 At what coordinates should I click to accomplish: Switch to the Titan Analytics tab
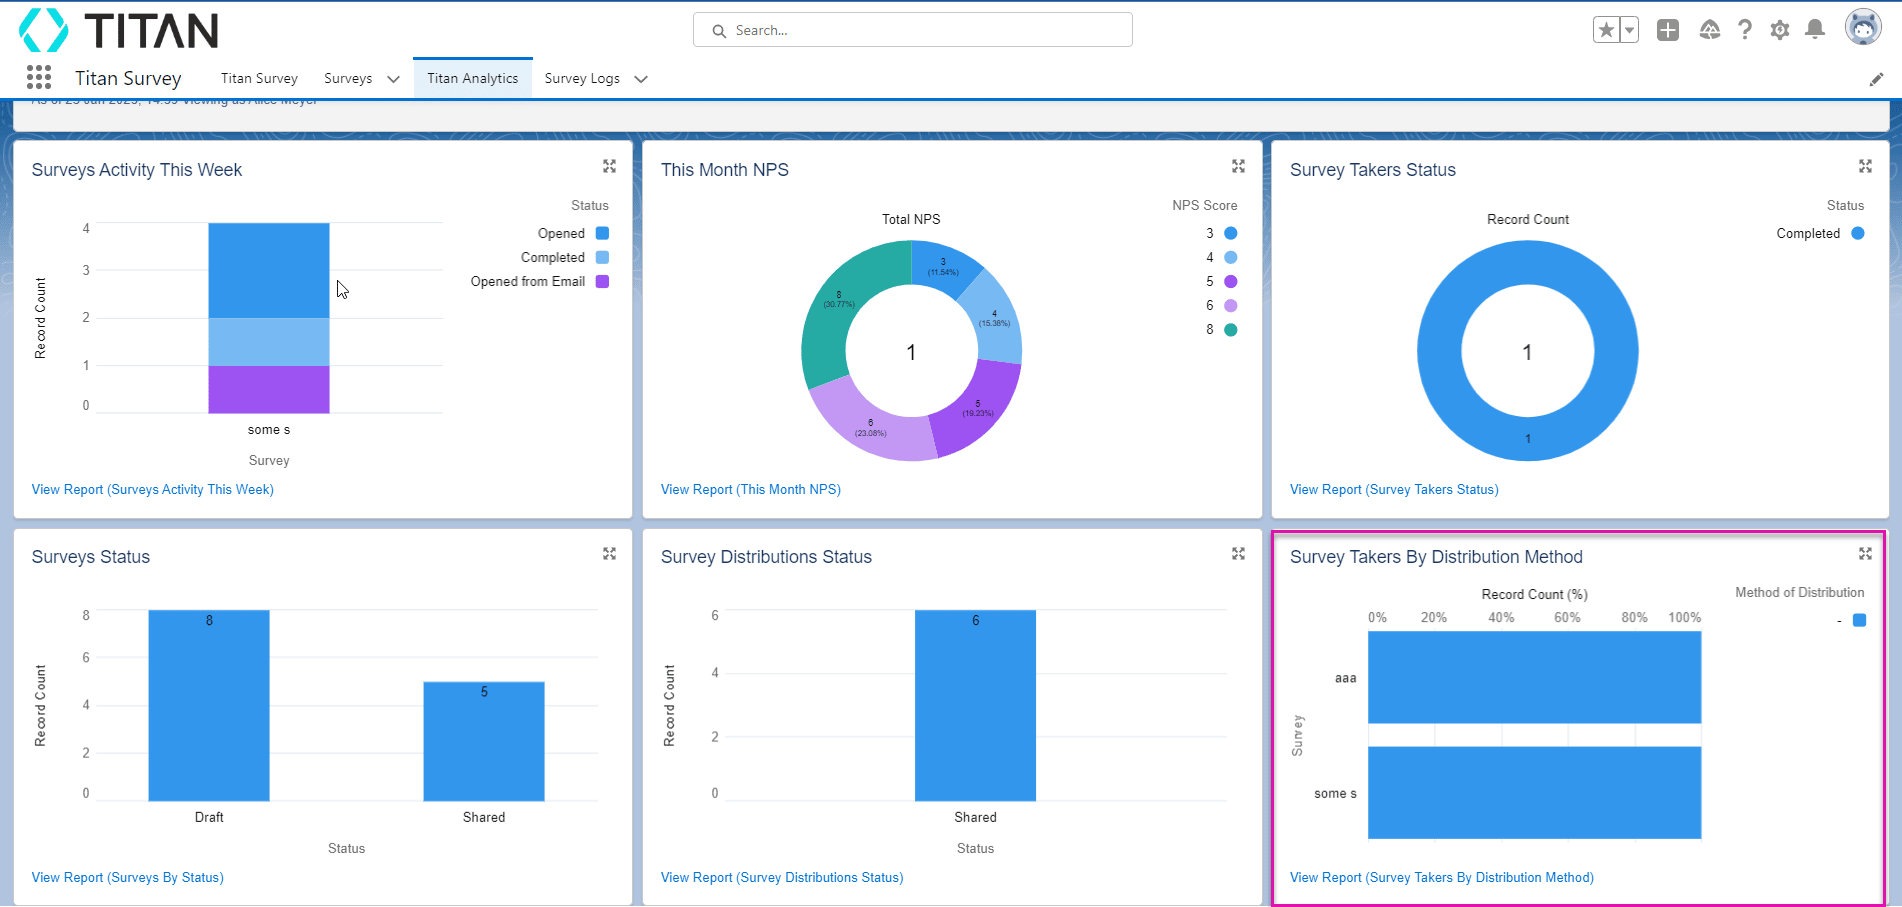[x=472, y=78]
